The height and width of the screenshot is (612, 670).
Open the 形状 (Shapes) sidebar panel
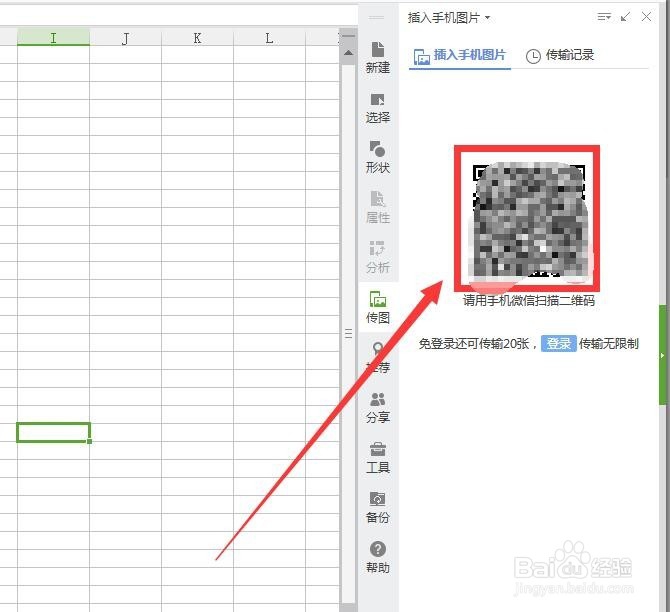click(378, 158)
